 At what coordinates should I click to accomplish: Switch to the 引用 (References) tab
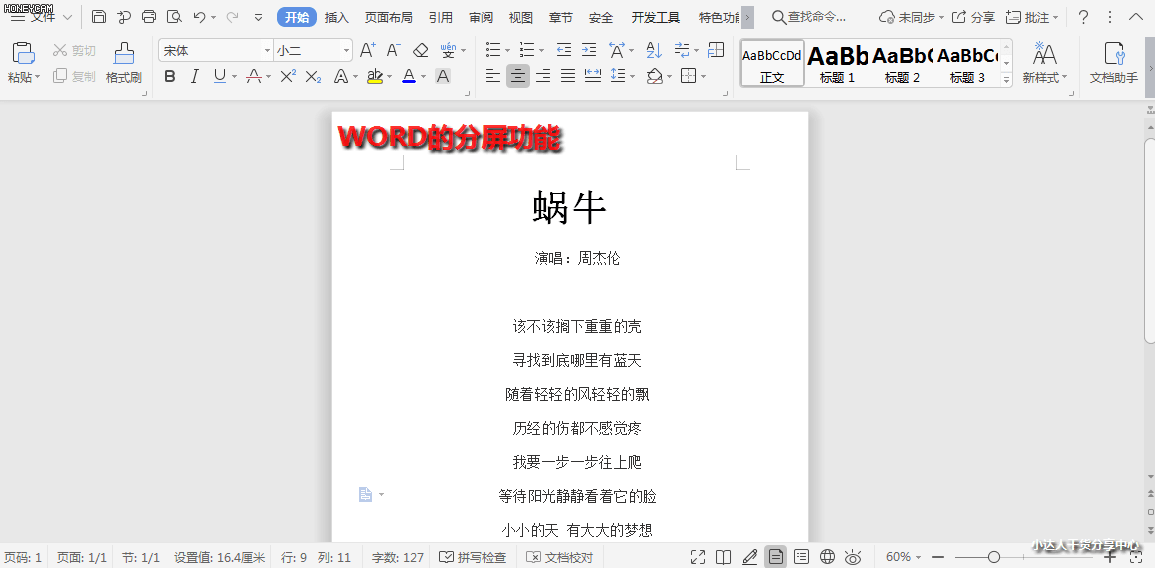(440, 18)
